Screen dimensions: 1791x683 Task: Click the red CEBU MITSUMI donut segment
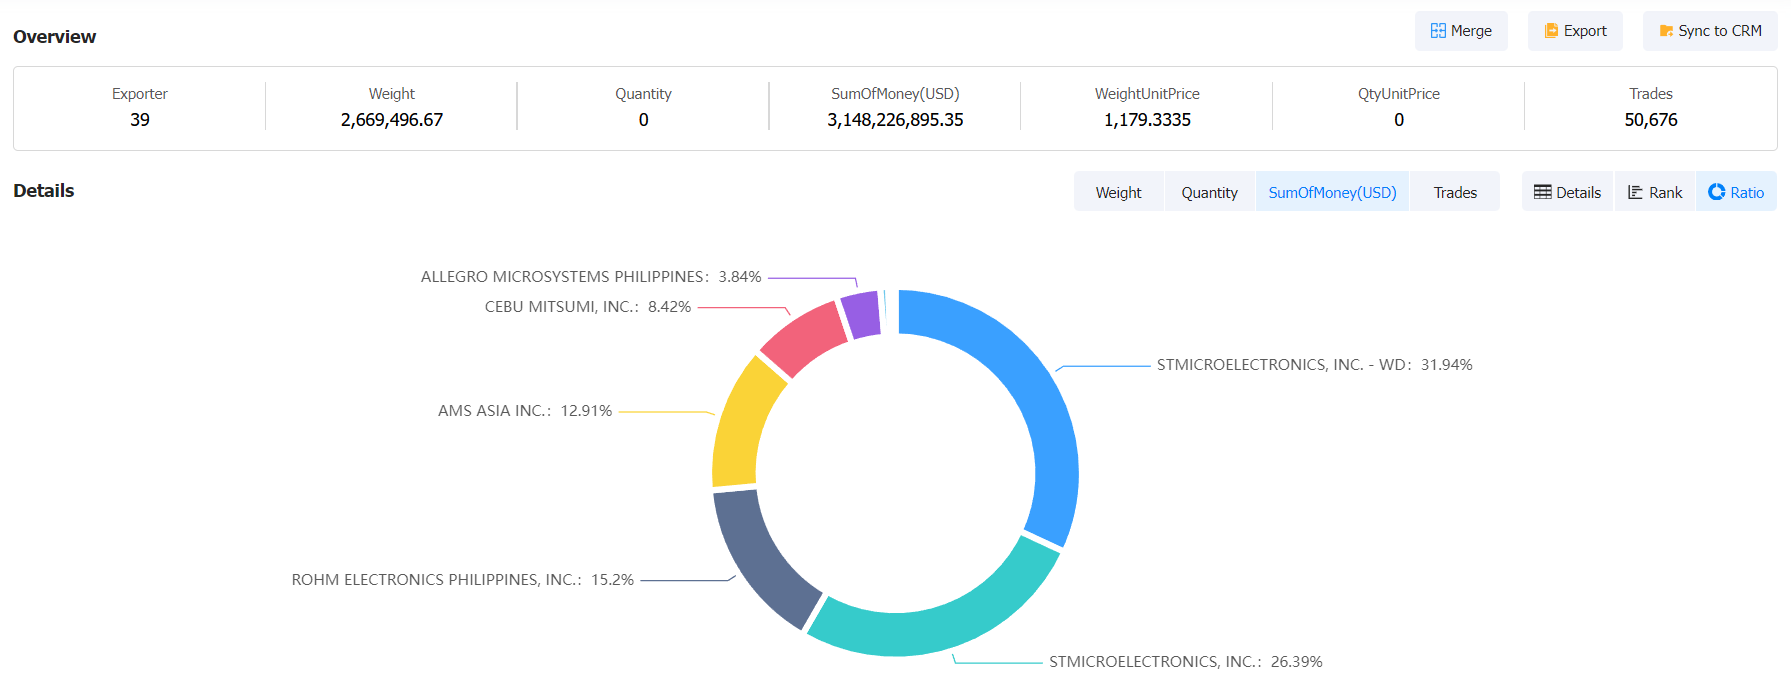pos(805,336)
